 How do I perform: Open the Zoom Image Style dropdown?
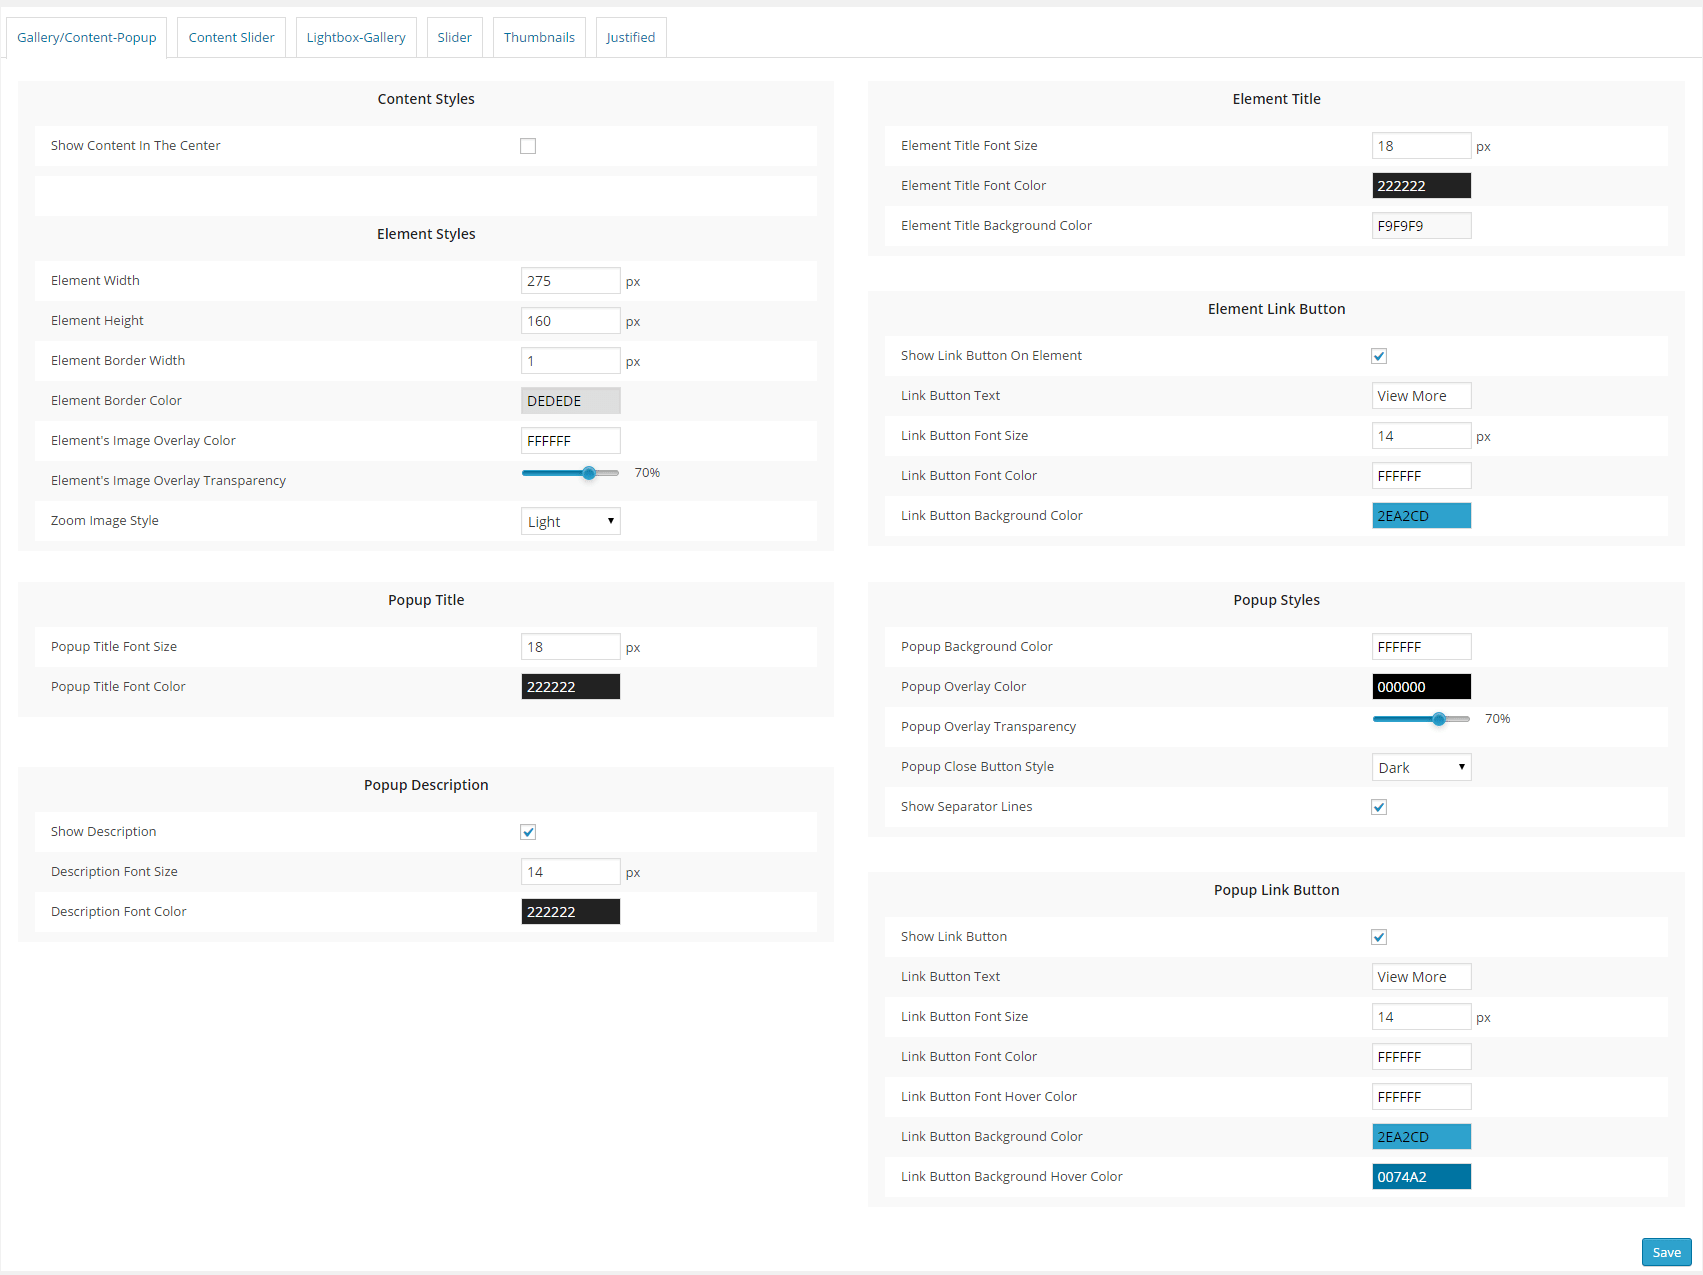570,521
